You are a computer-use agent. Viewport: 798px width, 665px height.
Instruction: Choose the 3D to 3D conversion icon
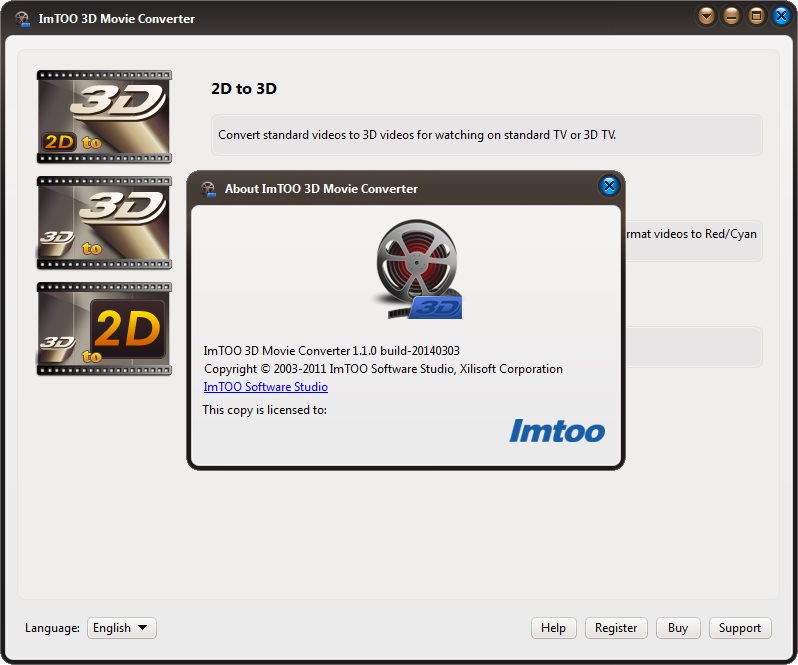[104, 223]
